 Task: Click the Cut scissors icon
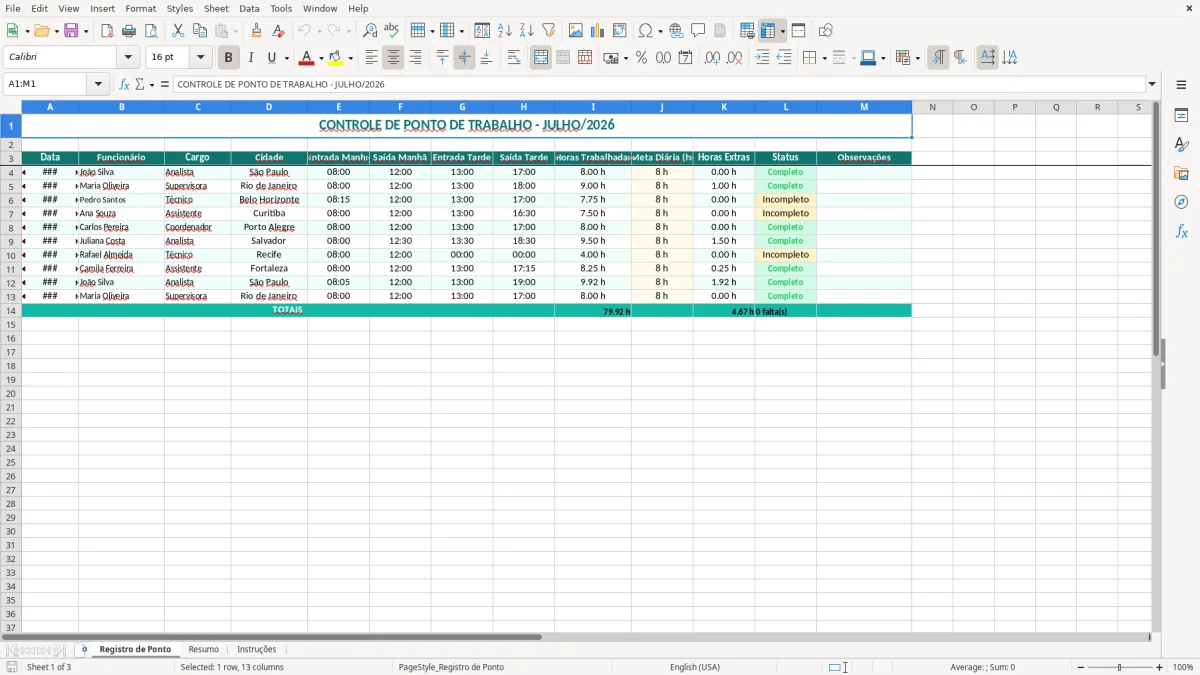click(178, 31)
